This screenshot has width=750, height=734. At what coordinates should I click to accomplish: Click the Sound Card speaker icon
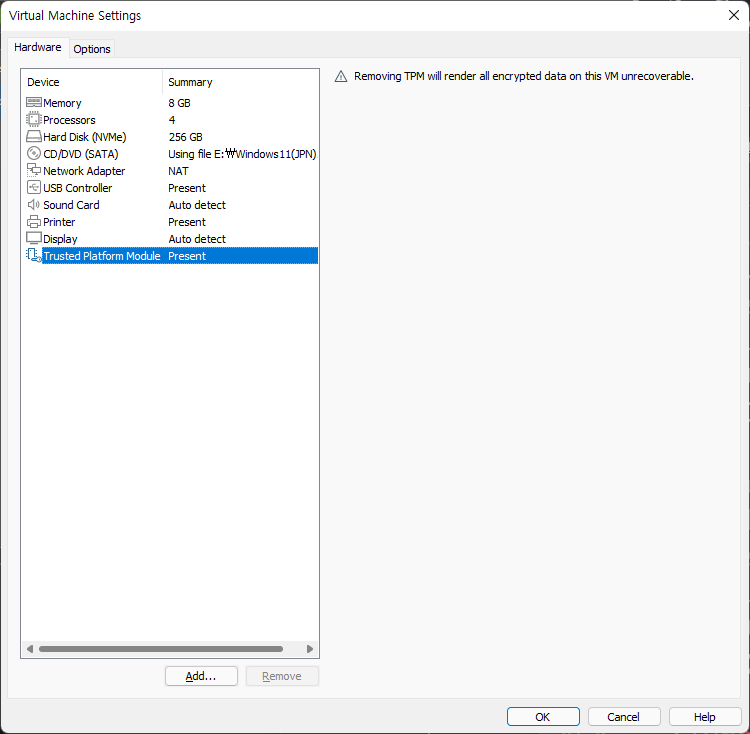pos(33,205)
